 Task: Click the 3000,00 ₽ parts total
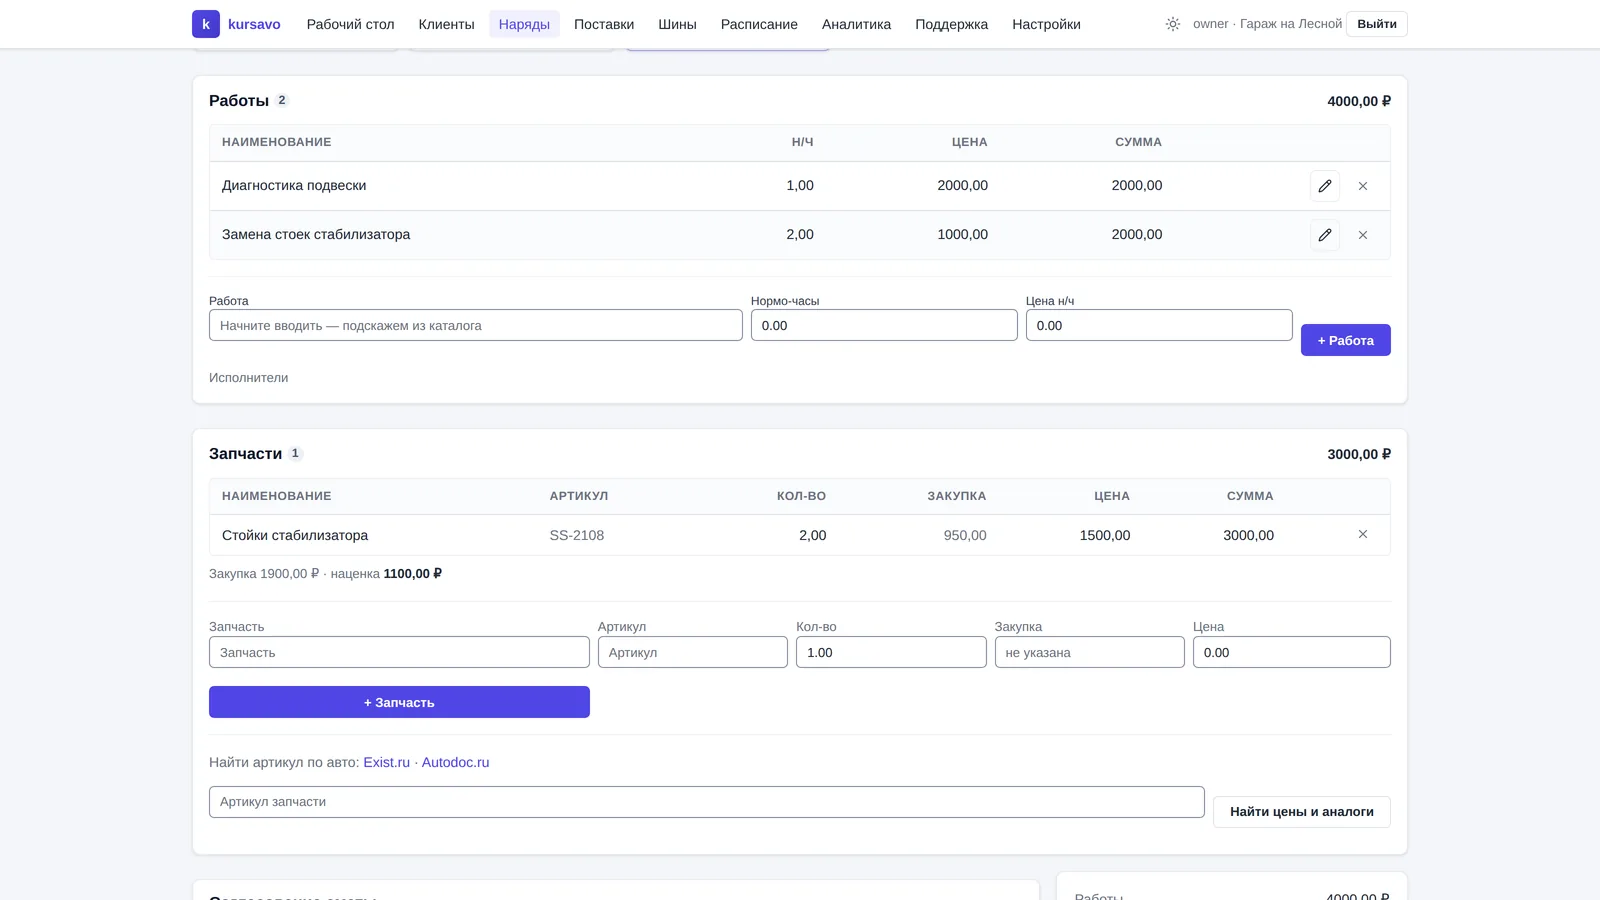click(x=1359, y=454)
